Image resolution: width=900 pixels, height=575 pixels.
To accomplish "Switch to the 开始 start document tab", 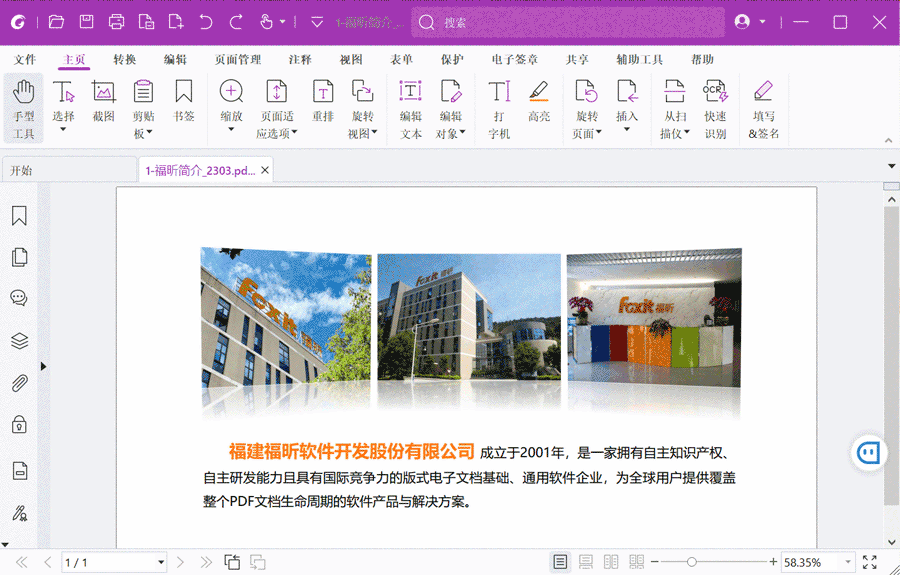I will 69,170.
